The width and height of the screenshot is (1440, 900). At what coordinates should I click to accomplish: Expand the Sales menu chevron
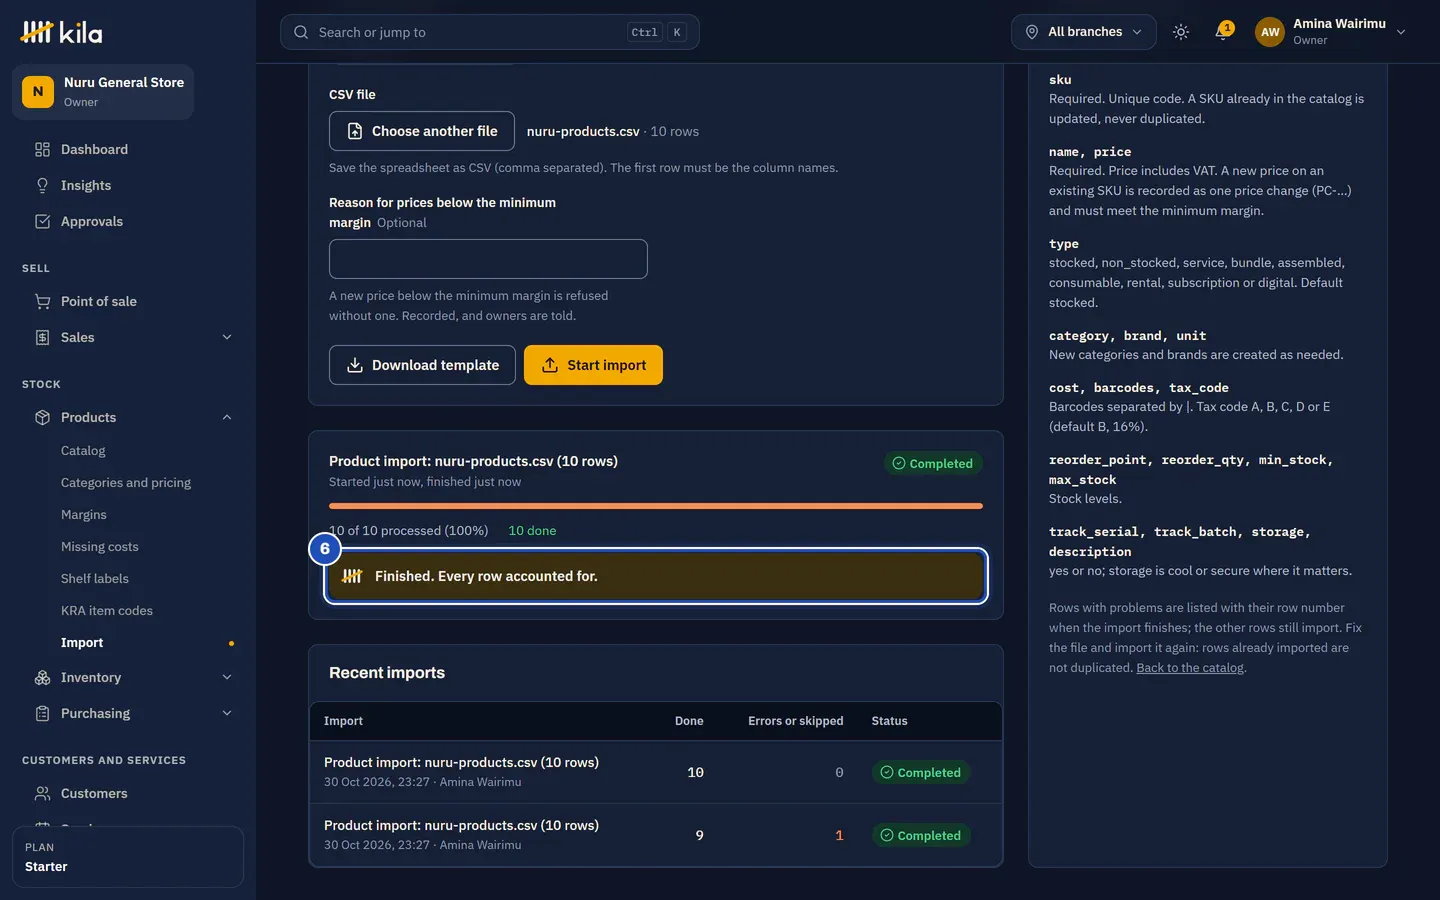(x=227, y=337)
